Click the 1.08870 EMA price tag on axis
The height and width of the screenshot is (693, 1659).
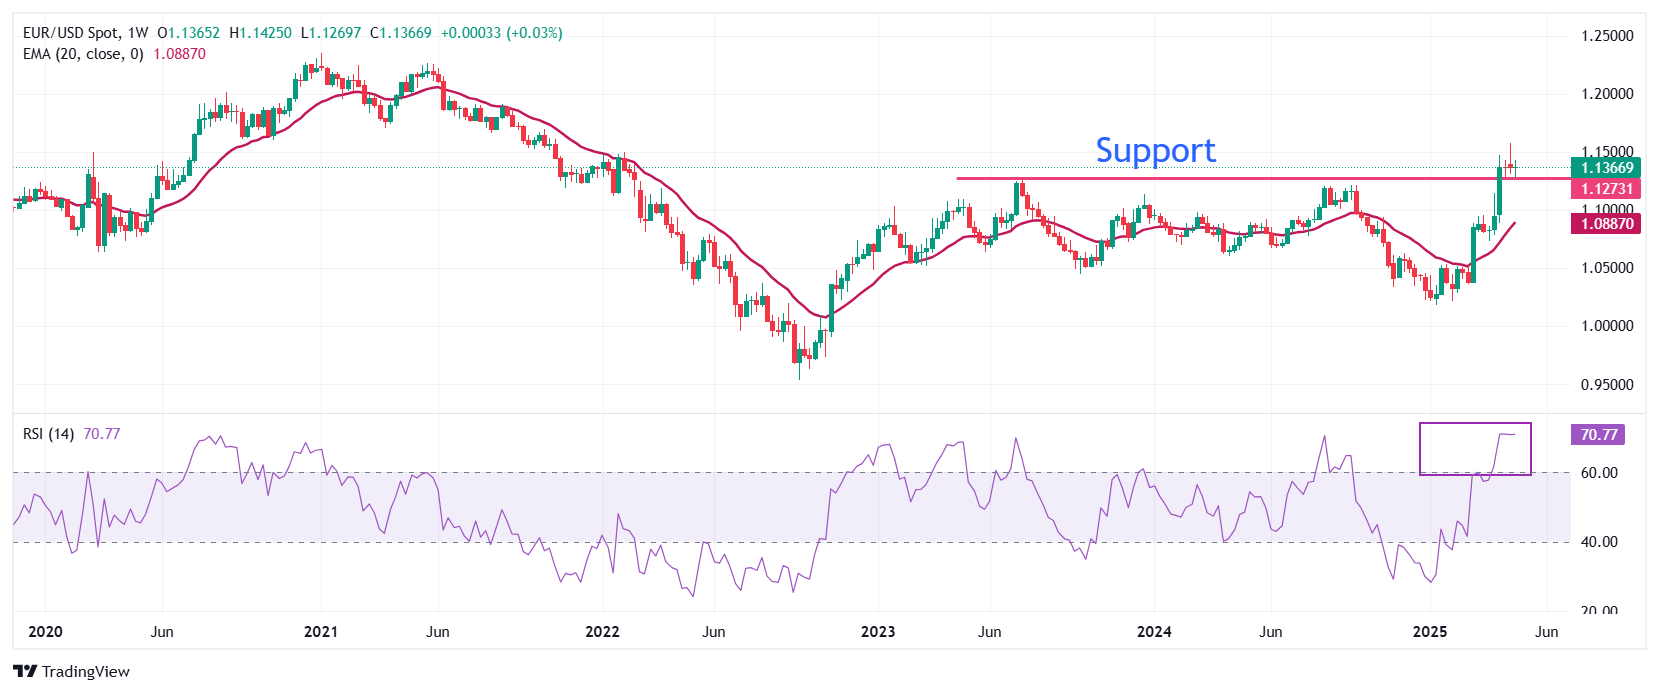coord(1606,224)
